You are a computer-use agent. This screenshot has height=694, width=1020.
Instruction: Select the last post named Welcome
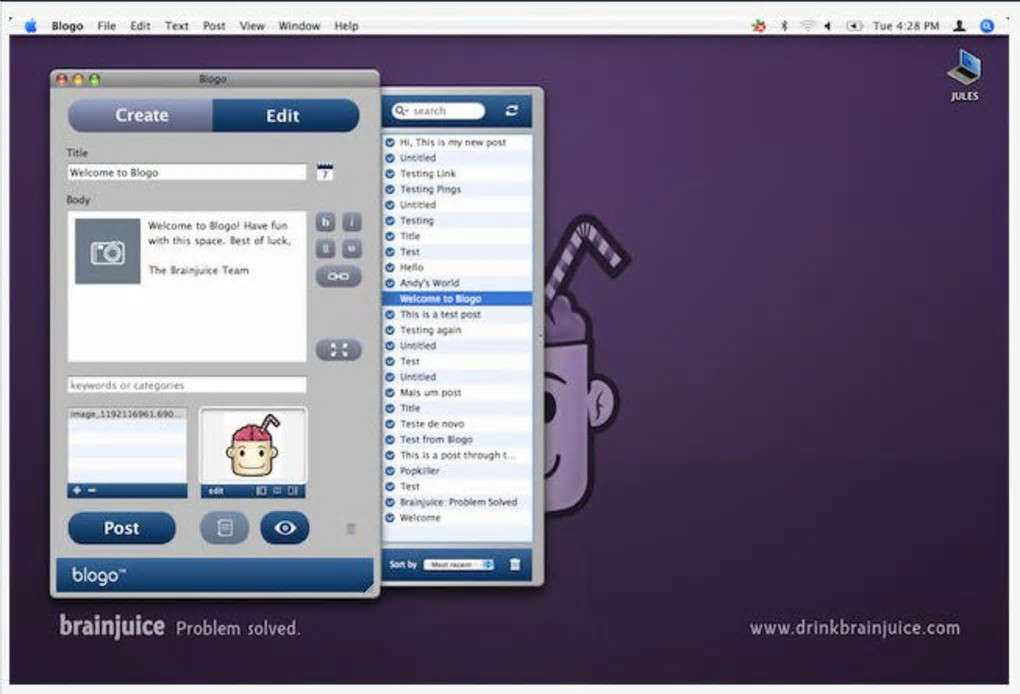[x=457, y=518]
